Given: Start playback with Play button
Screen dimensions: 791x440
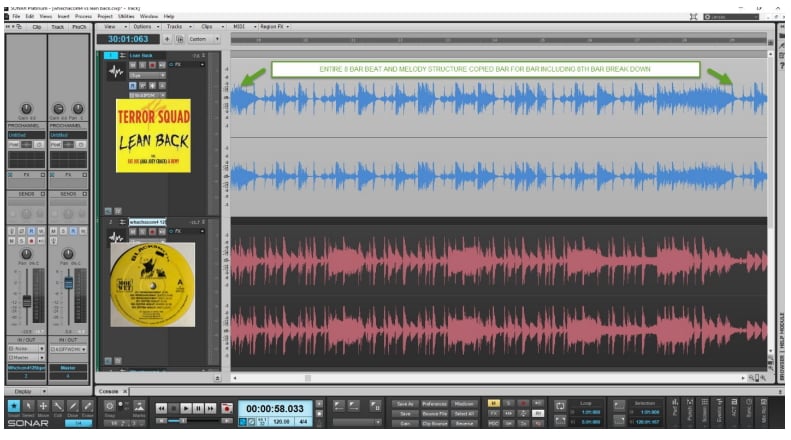Looking at the screenshot, I should coord(186,408).
